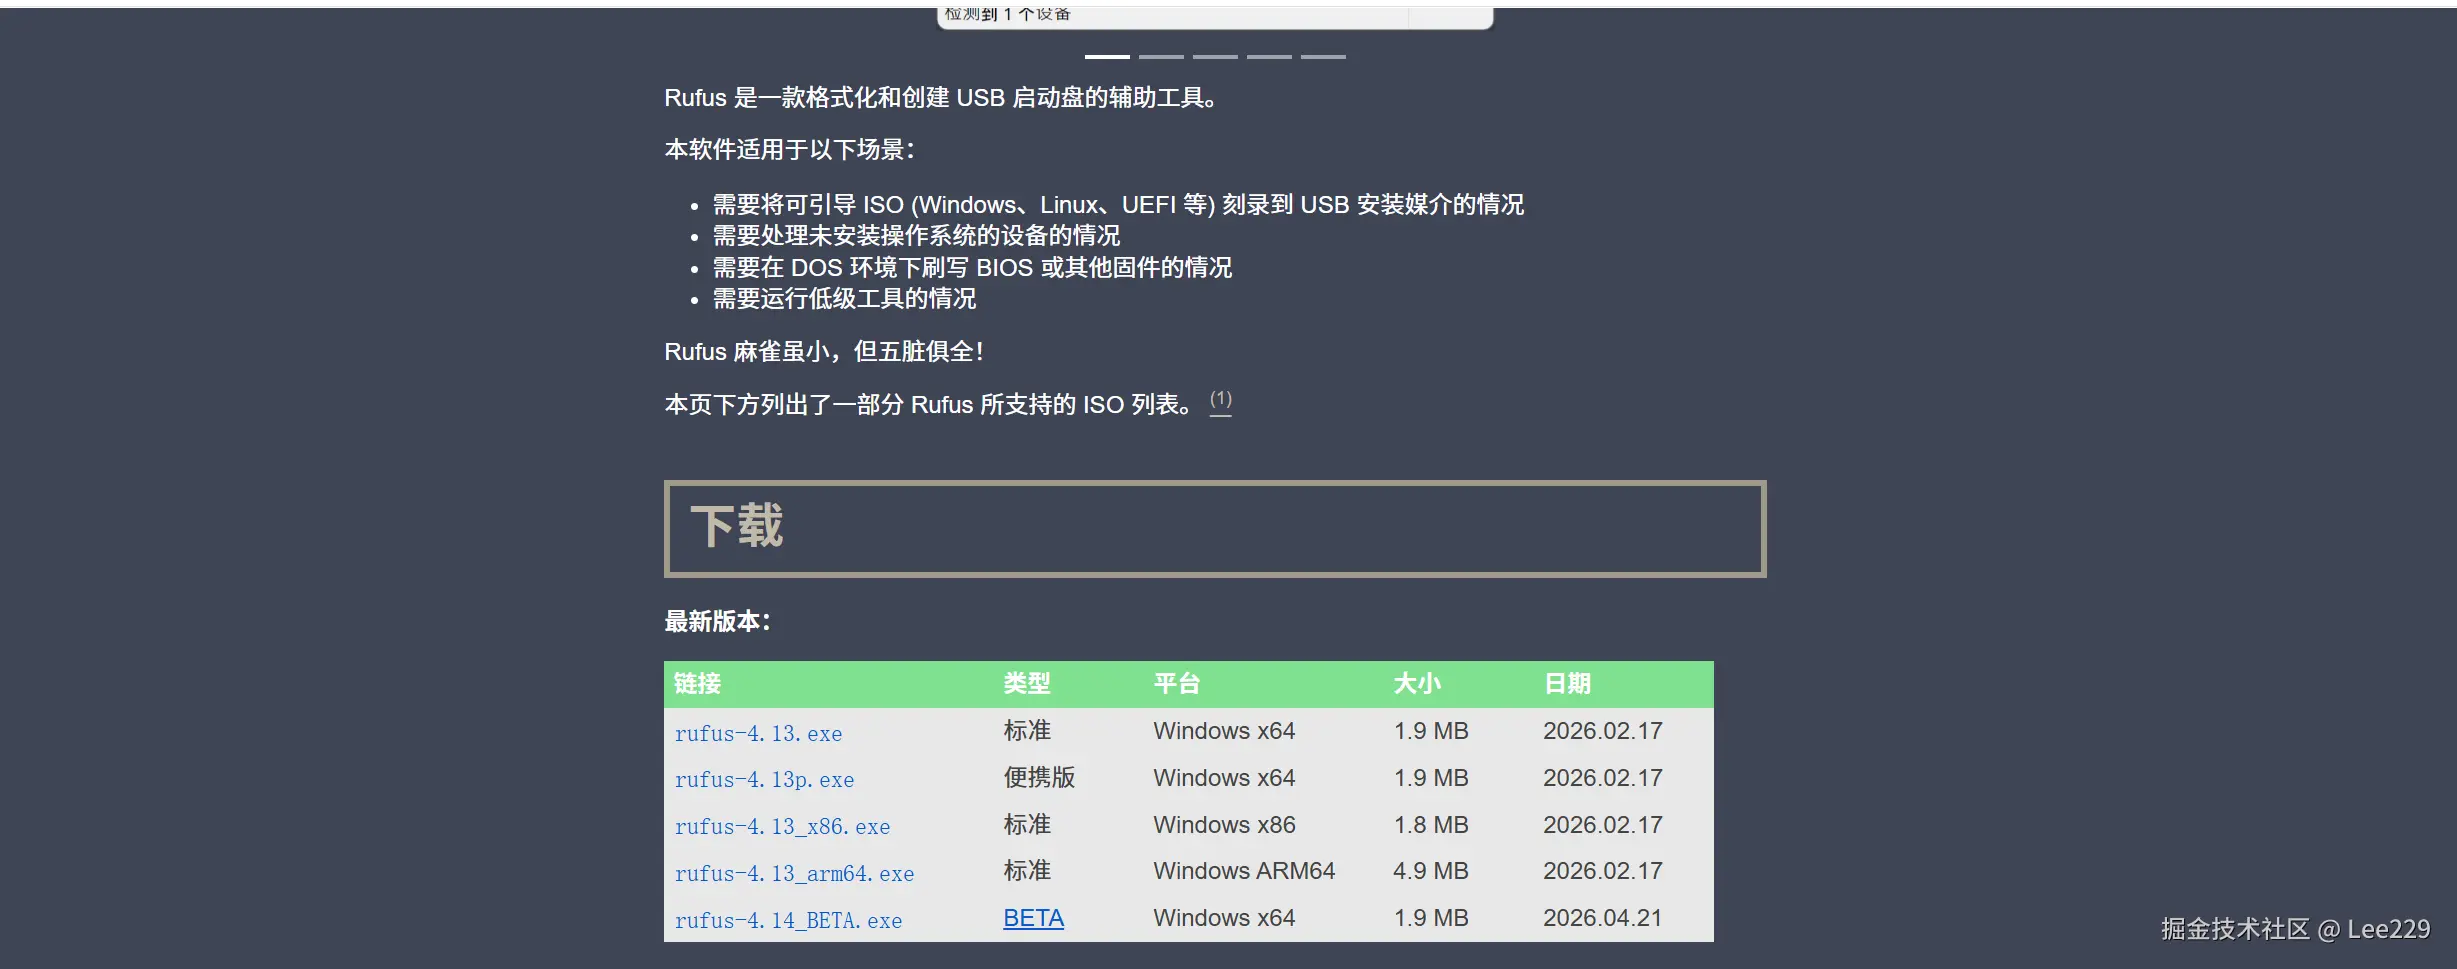Click the rufus-4.13_x86.exe link

click(x=782, y=827)
